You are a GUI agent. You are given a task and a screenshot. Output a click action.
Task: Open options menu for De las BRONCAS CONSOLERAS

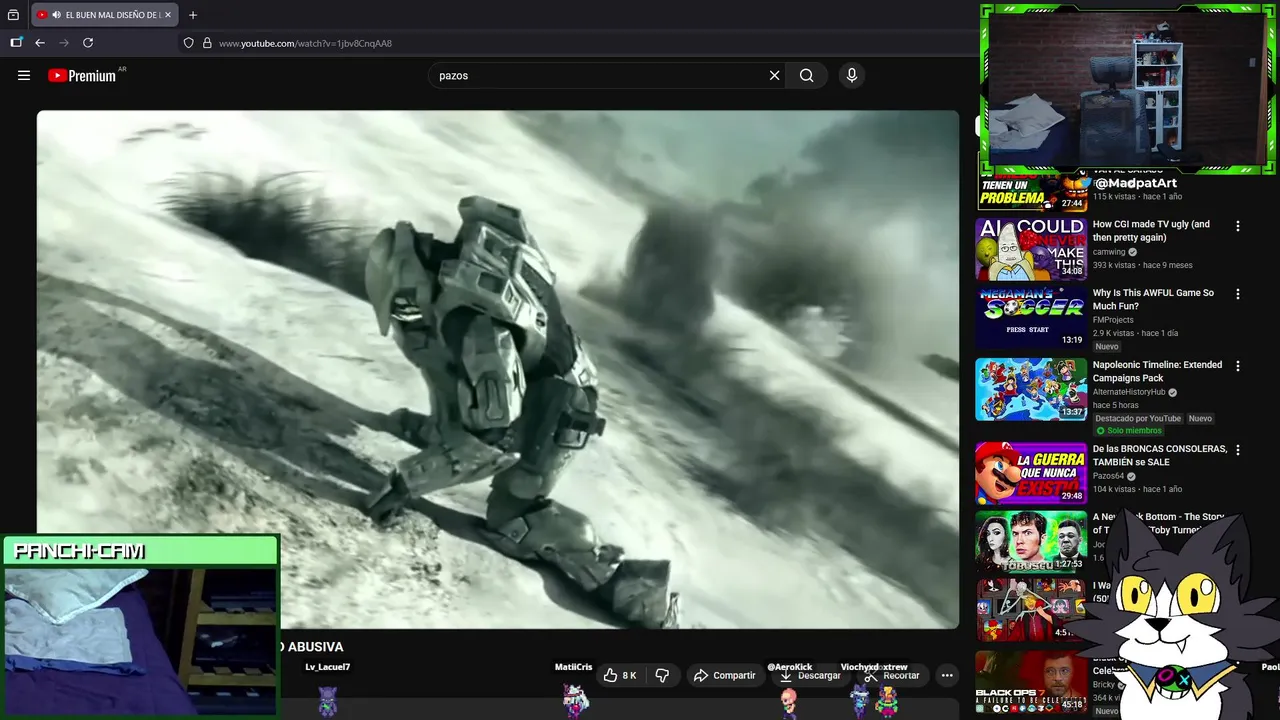pos(1238,450)
